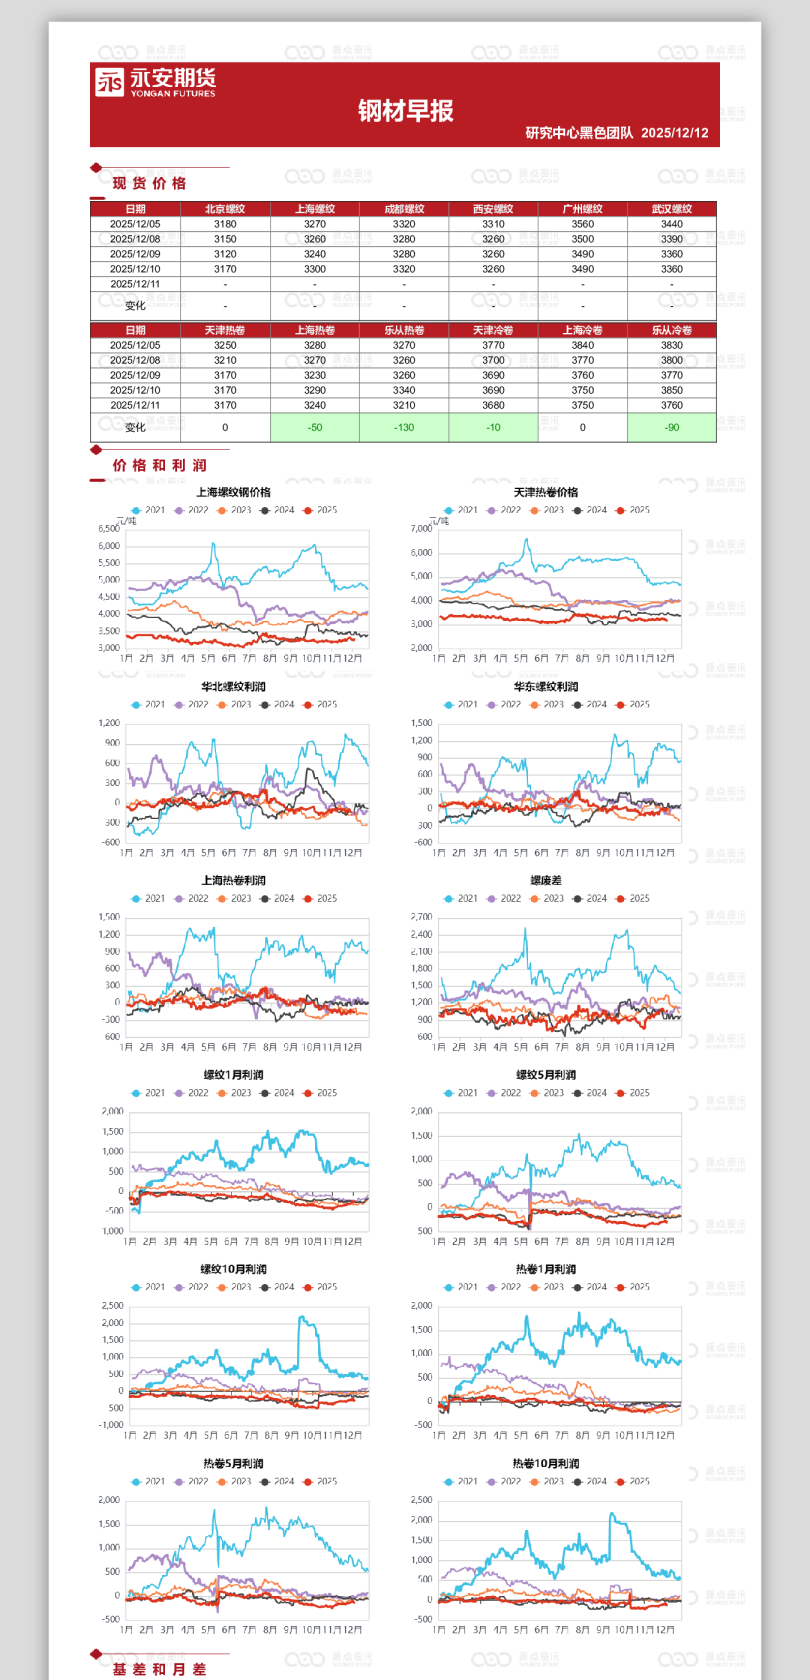Viewport: 810px width, 1680px height.
Task: Open the 天津热卷价格 chart
Action: [546, 576]
